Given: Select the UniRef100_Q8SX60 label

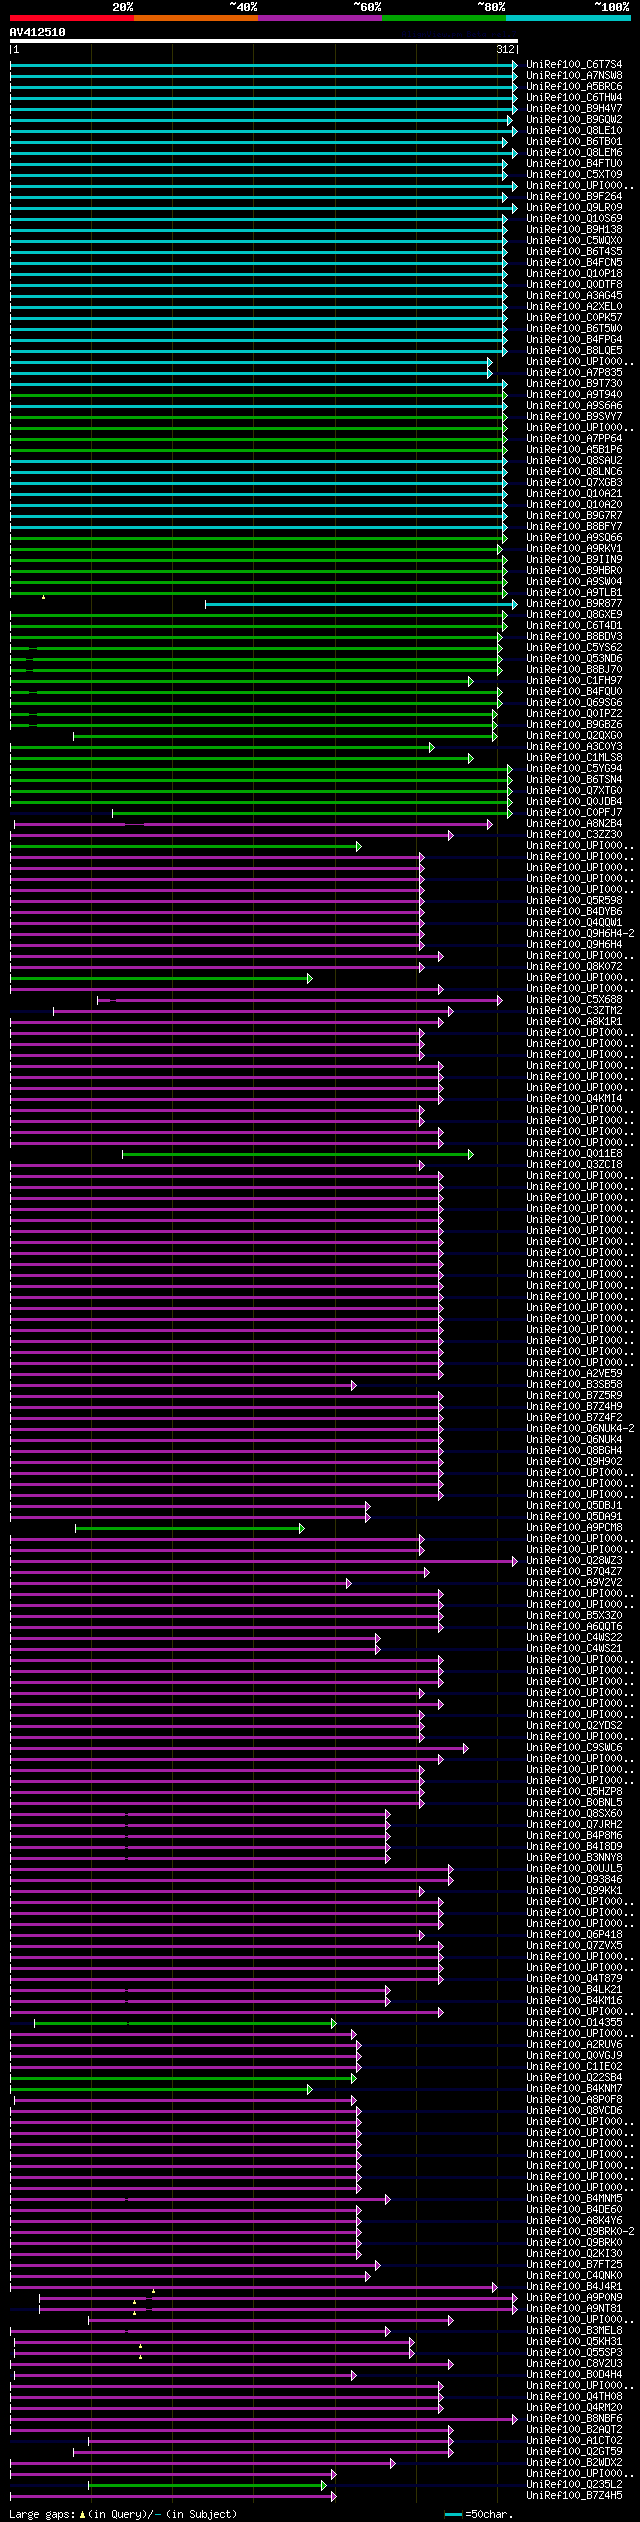Looking at the screenshot, I should click(574, 1814).
